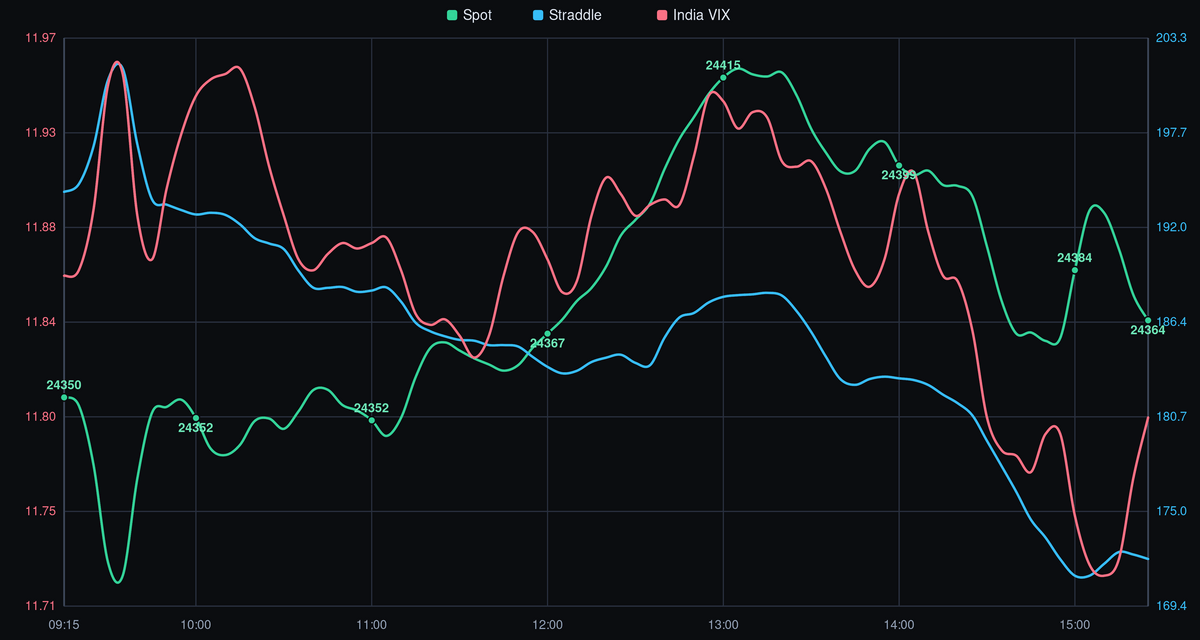Select the 24350 Spot data point

[64, 397]
